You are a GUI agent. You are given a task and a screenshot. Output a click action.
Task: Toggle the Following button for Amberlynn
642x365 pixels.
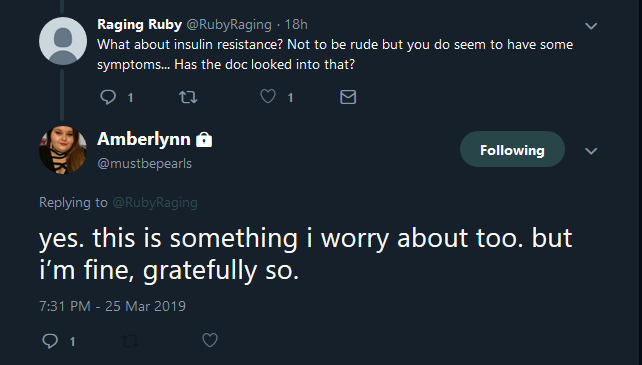(x=512, y=149)
